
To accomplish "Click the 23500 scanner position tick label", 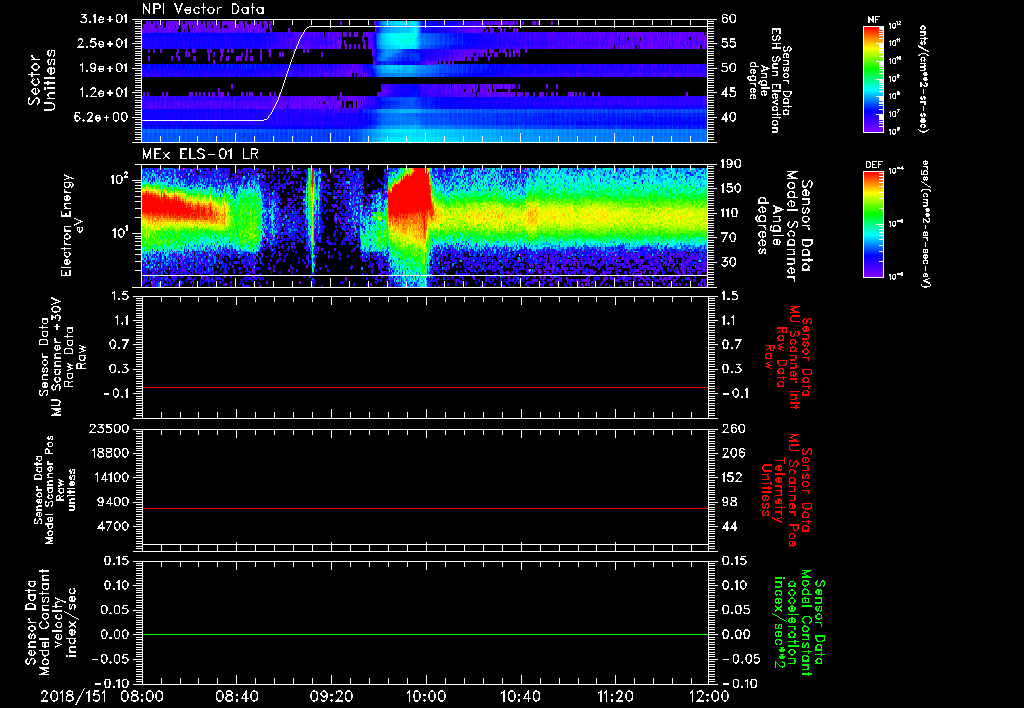I will point(108,429).
